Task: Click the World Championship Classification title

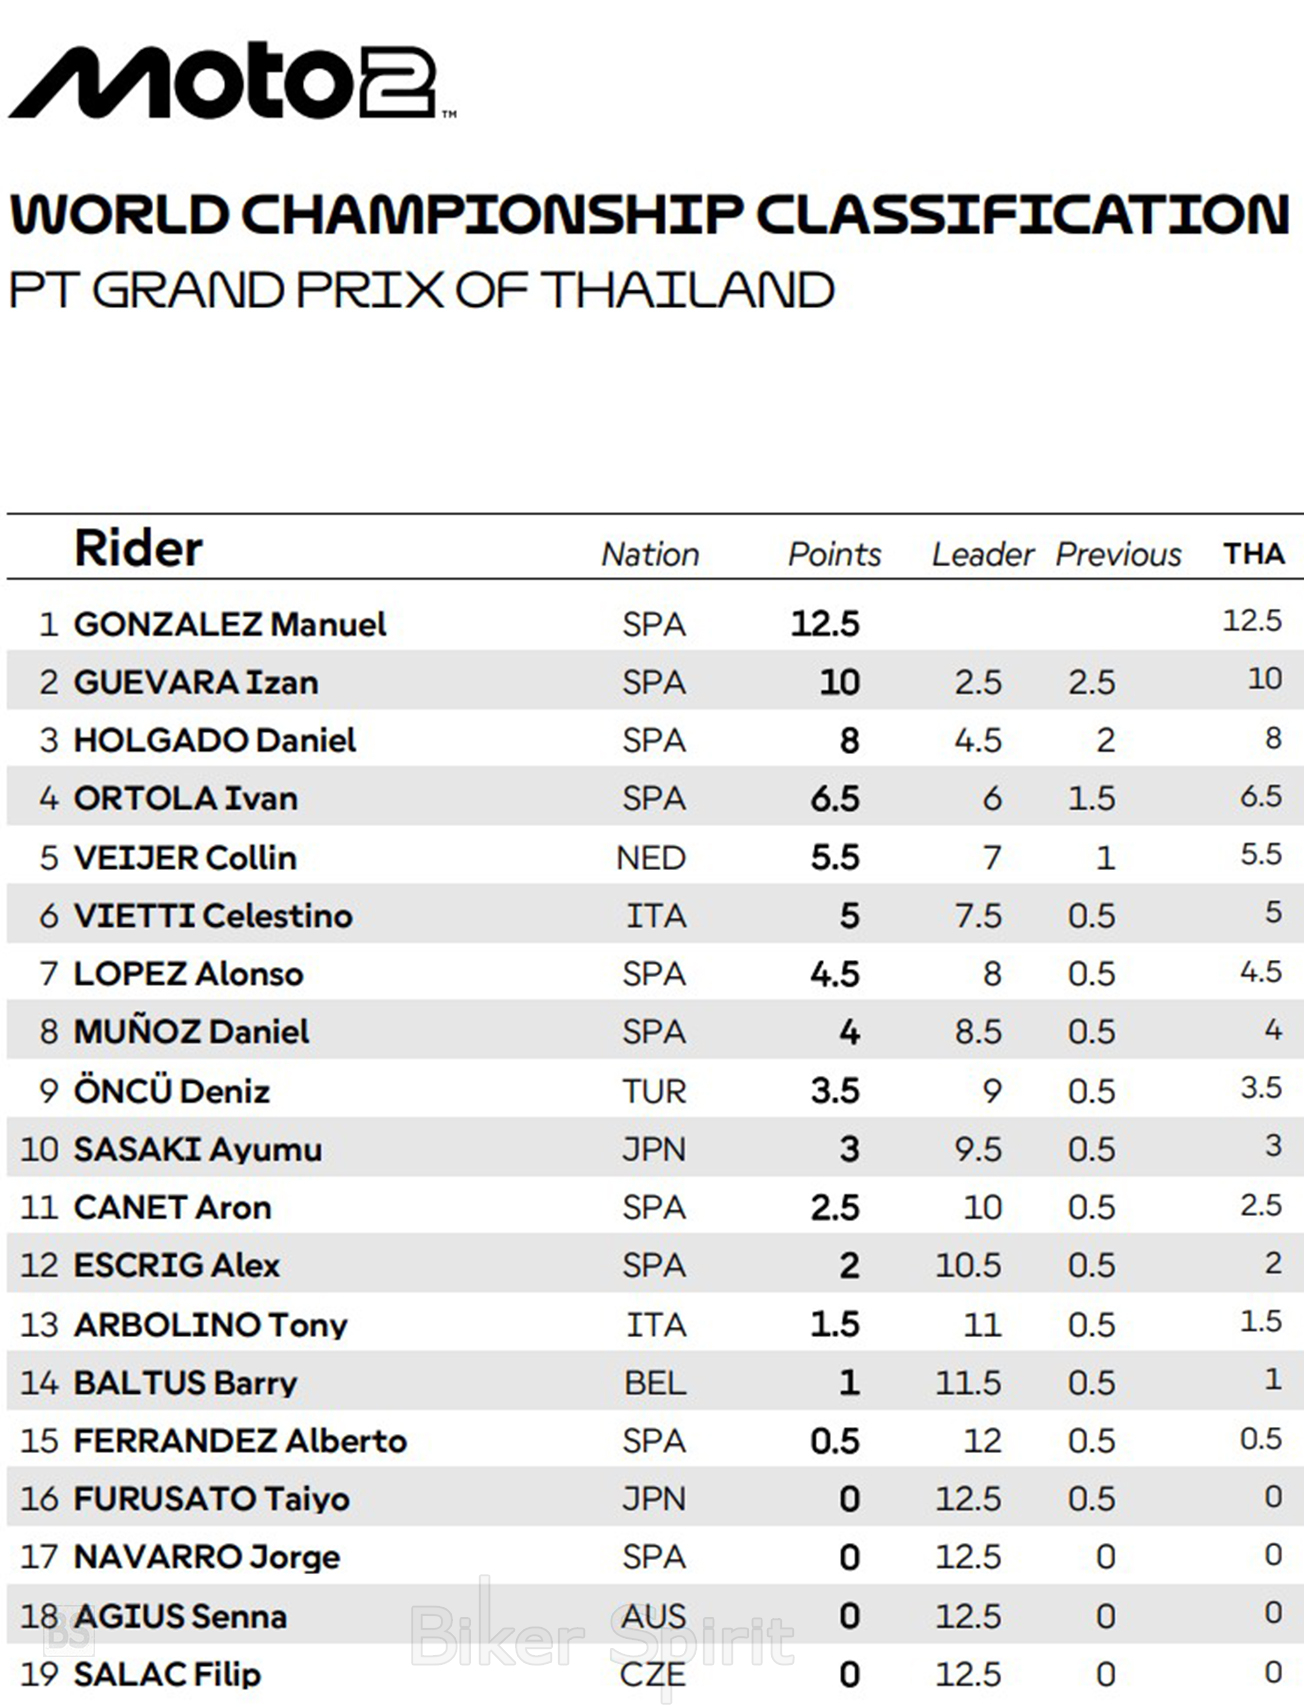Action: pos(650,214)
